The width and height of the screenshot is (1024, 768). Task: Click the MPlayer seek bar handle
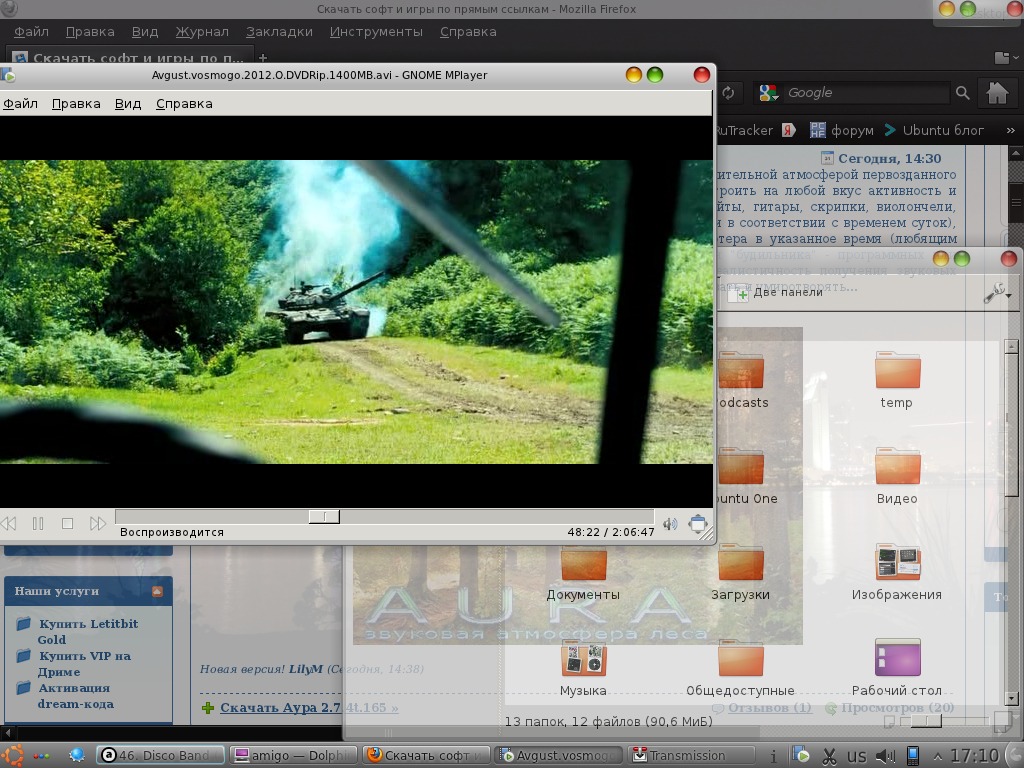pos(324,517)
